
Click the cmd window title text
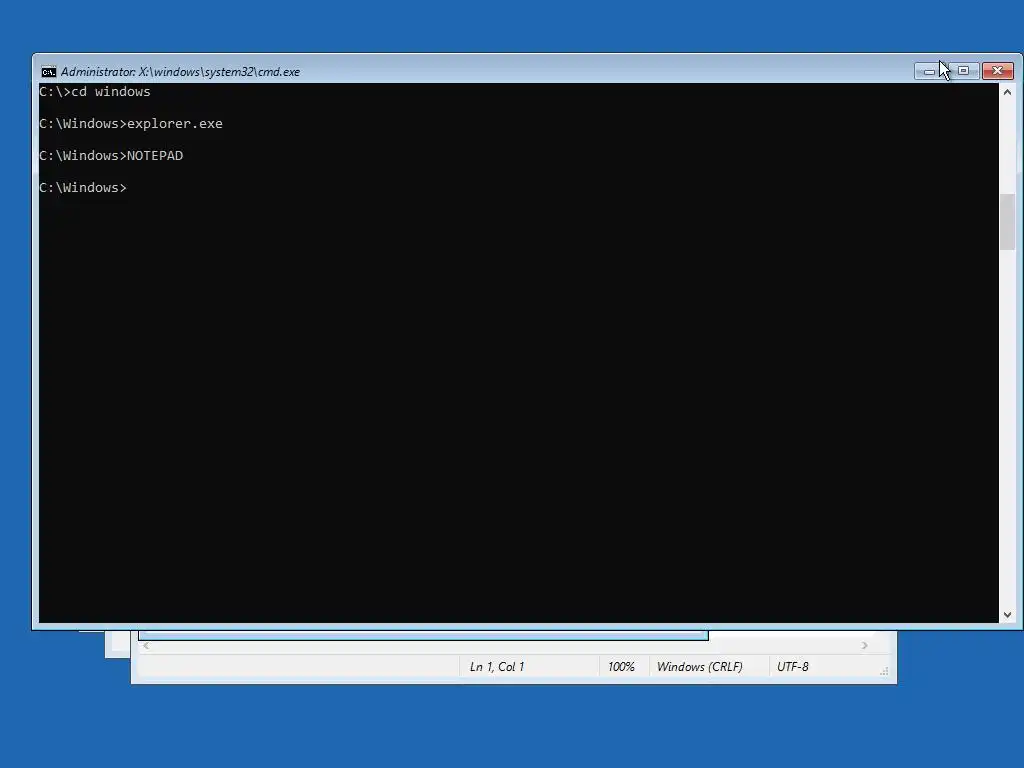click(180, 72)
